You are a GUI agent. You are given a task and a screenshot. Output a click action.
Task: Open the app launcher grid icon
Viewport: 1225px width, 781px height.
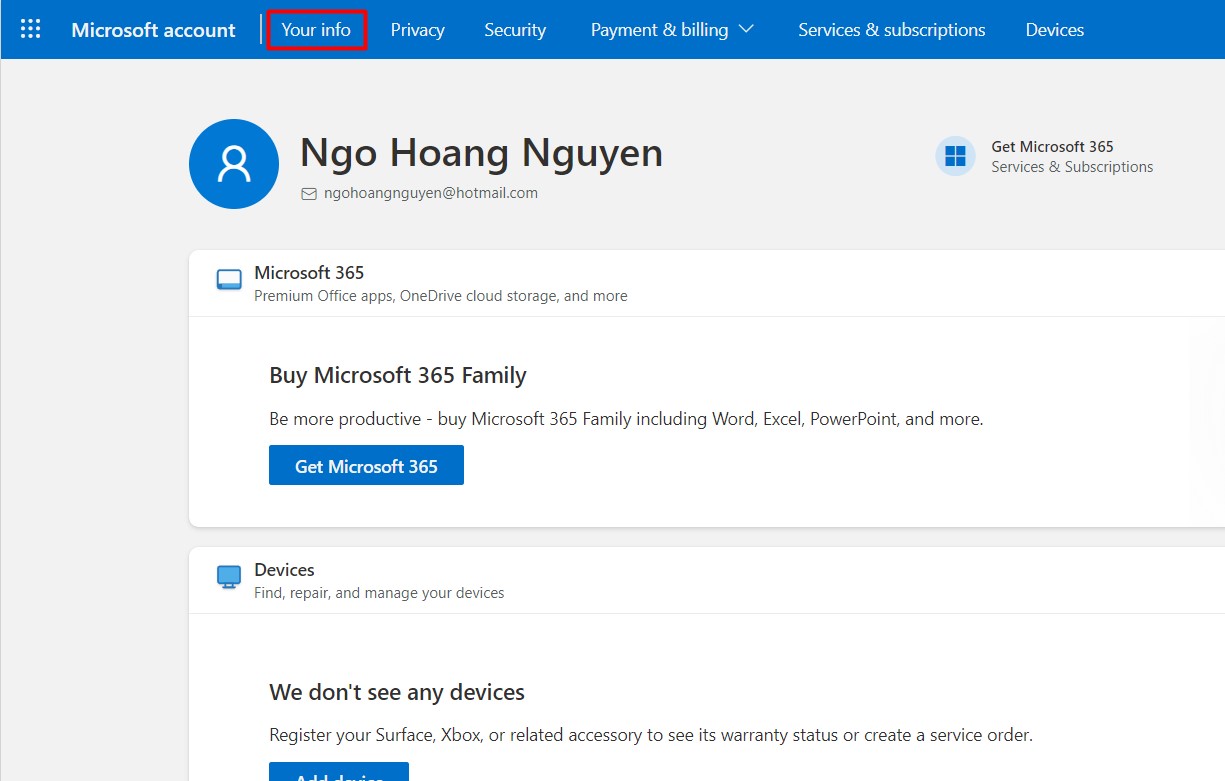(31, 29)
